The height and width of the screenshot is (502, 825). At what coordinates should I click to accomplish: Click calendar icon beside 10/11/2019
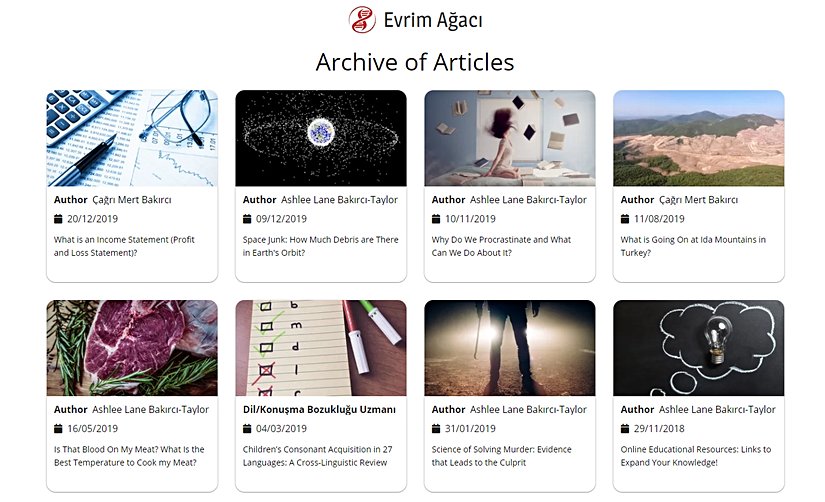[x=436, y=219]
